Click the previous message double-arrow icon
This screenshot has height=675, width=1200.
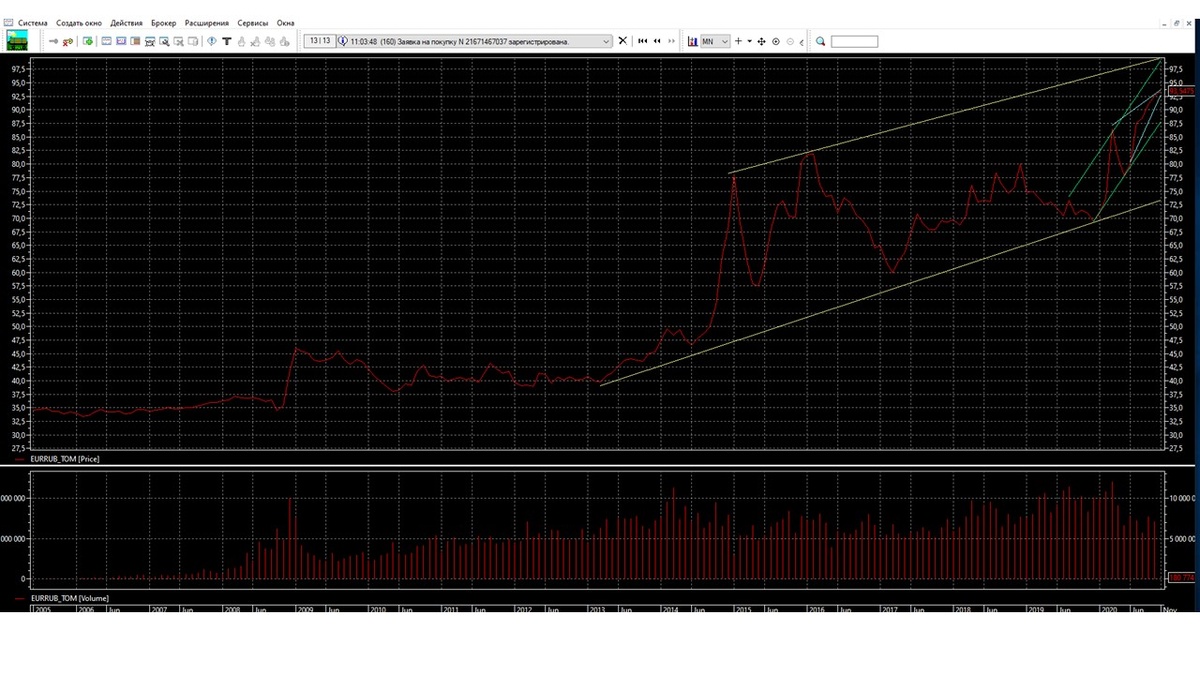657,41
